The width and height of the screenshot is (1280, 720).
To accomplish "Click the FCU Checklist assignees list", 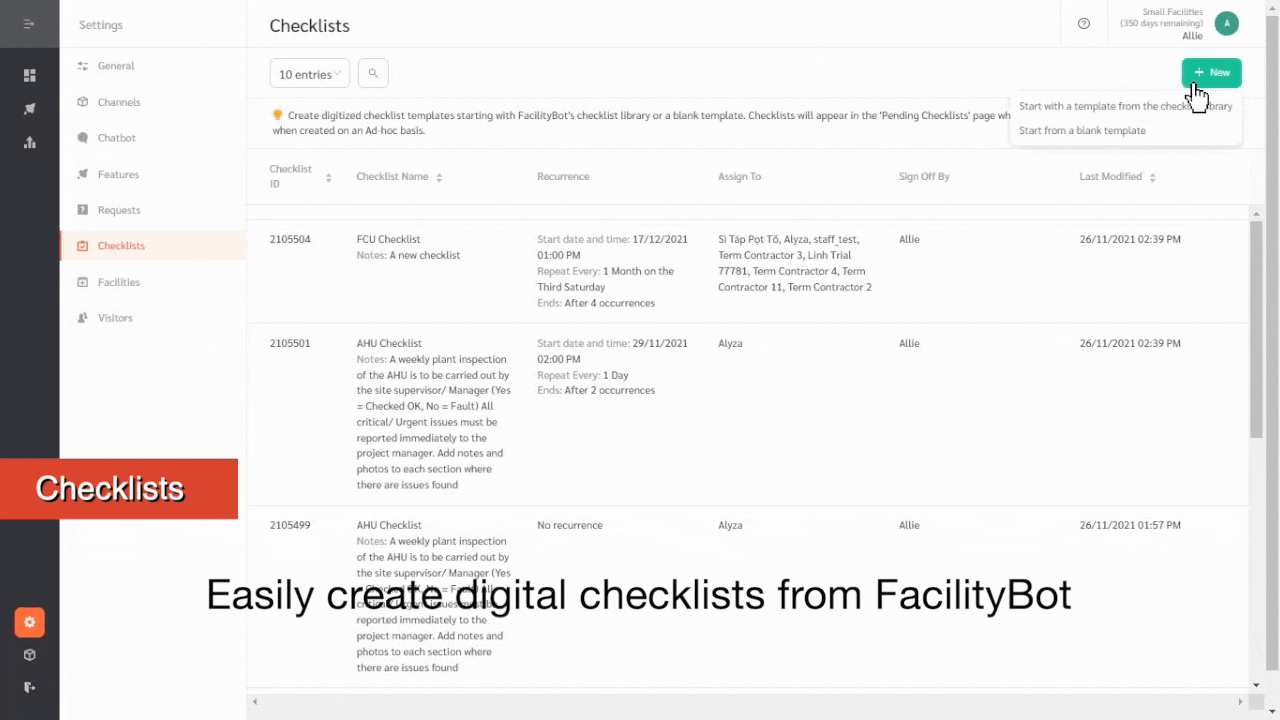I will [x=795, y=264].
